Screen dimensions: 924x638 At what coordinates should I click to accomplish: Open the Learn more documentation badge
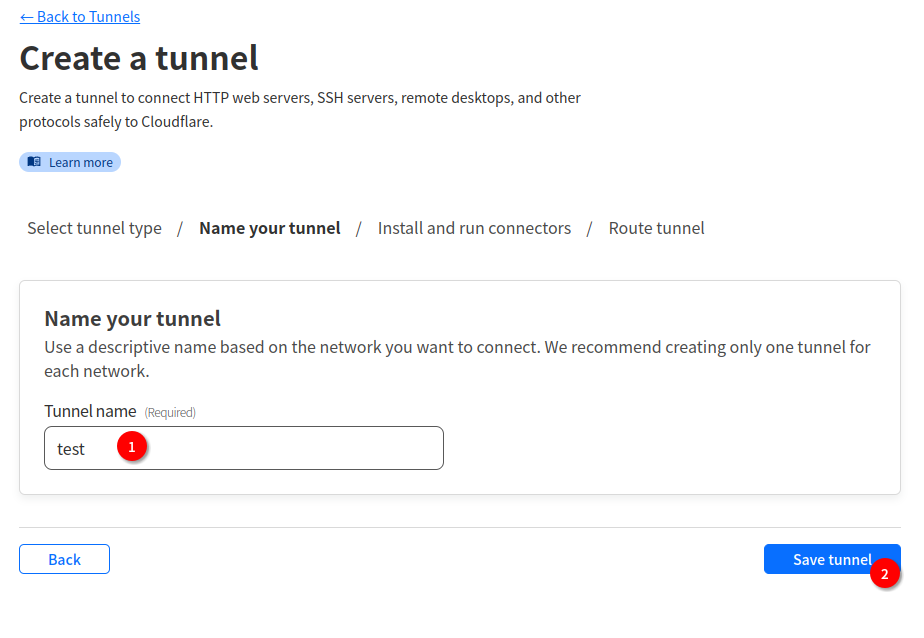pyautogui.click(x=70, y=162)
